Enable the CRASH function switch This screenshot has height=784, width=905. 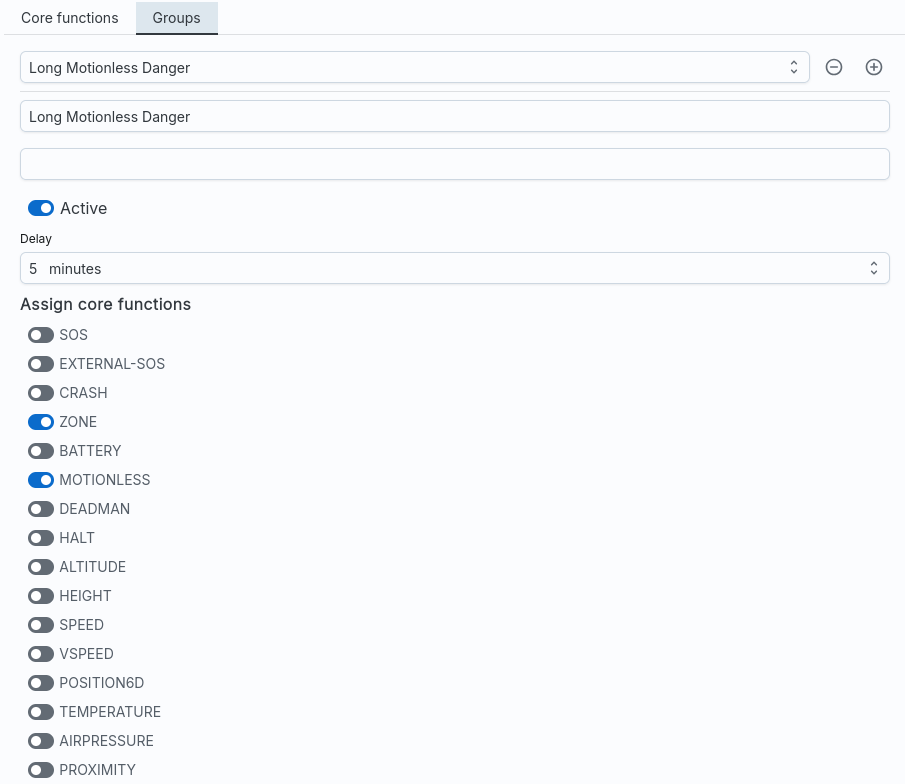41,393
